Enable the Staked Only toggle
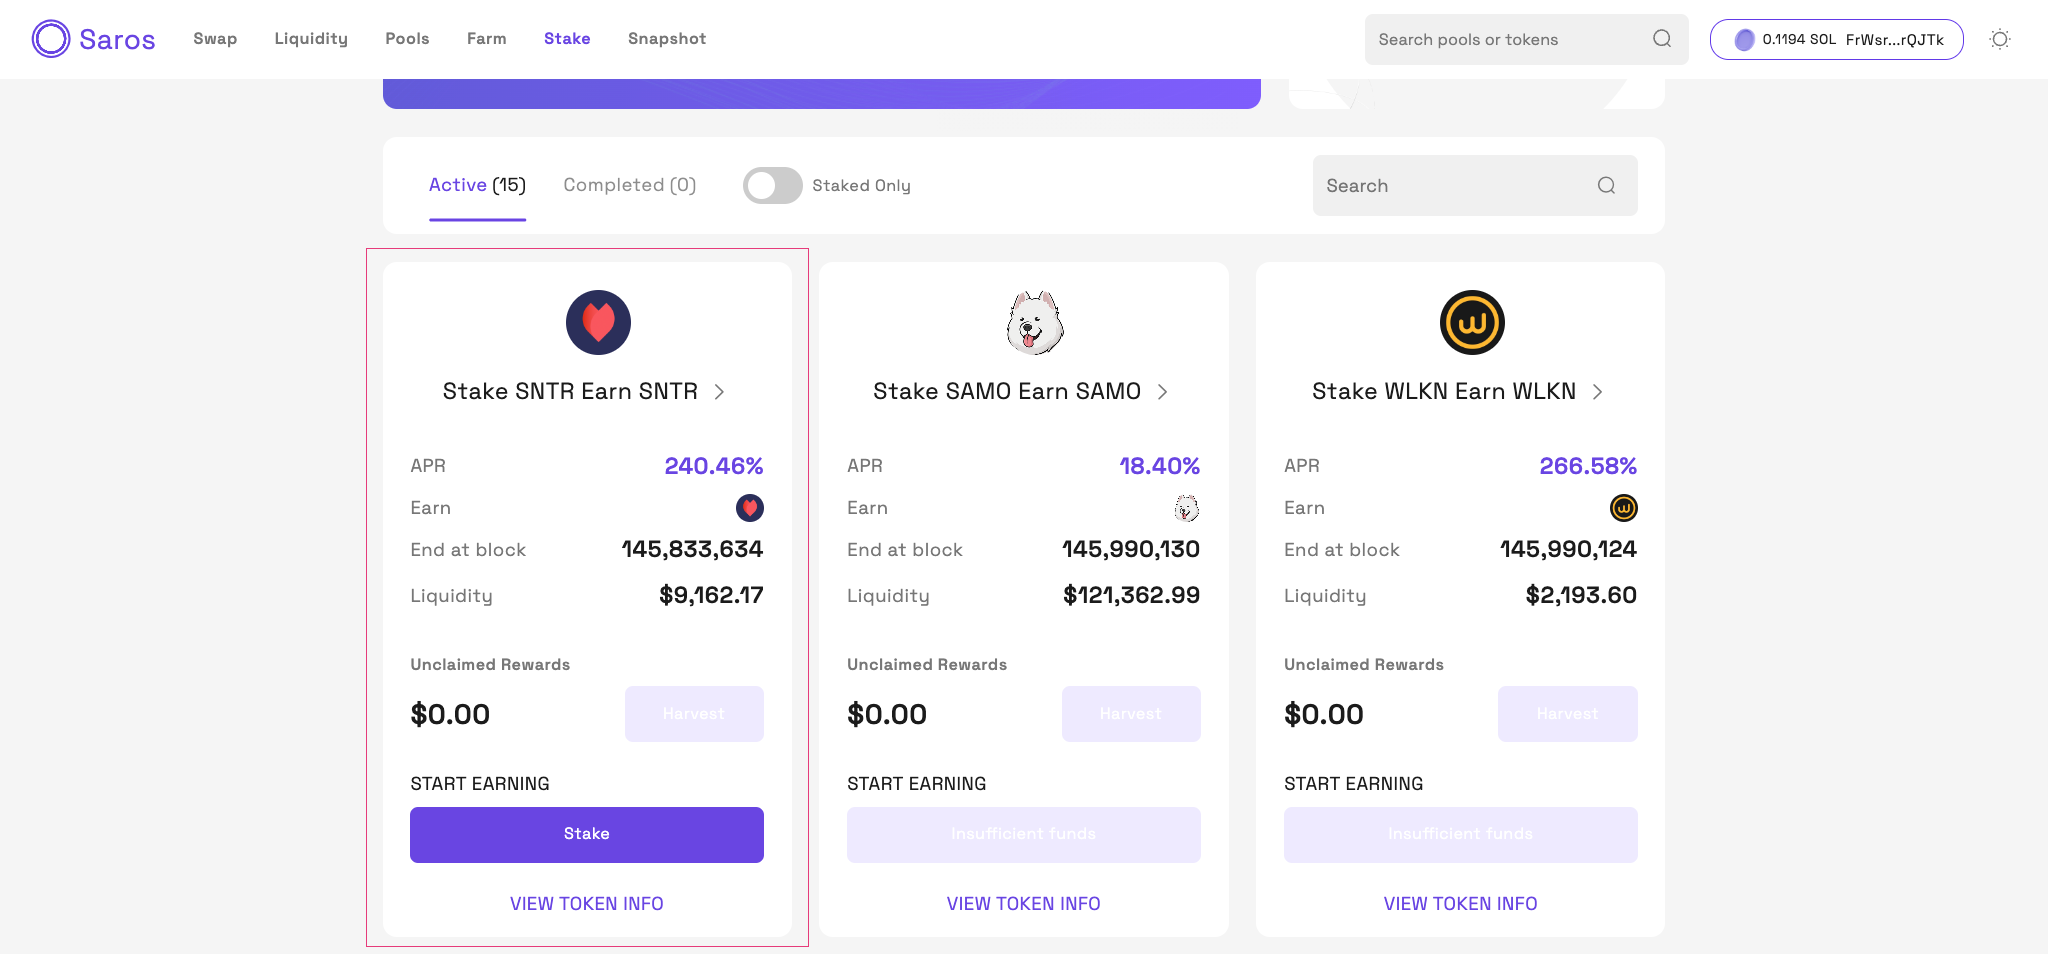 click(772, 185)
